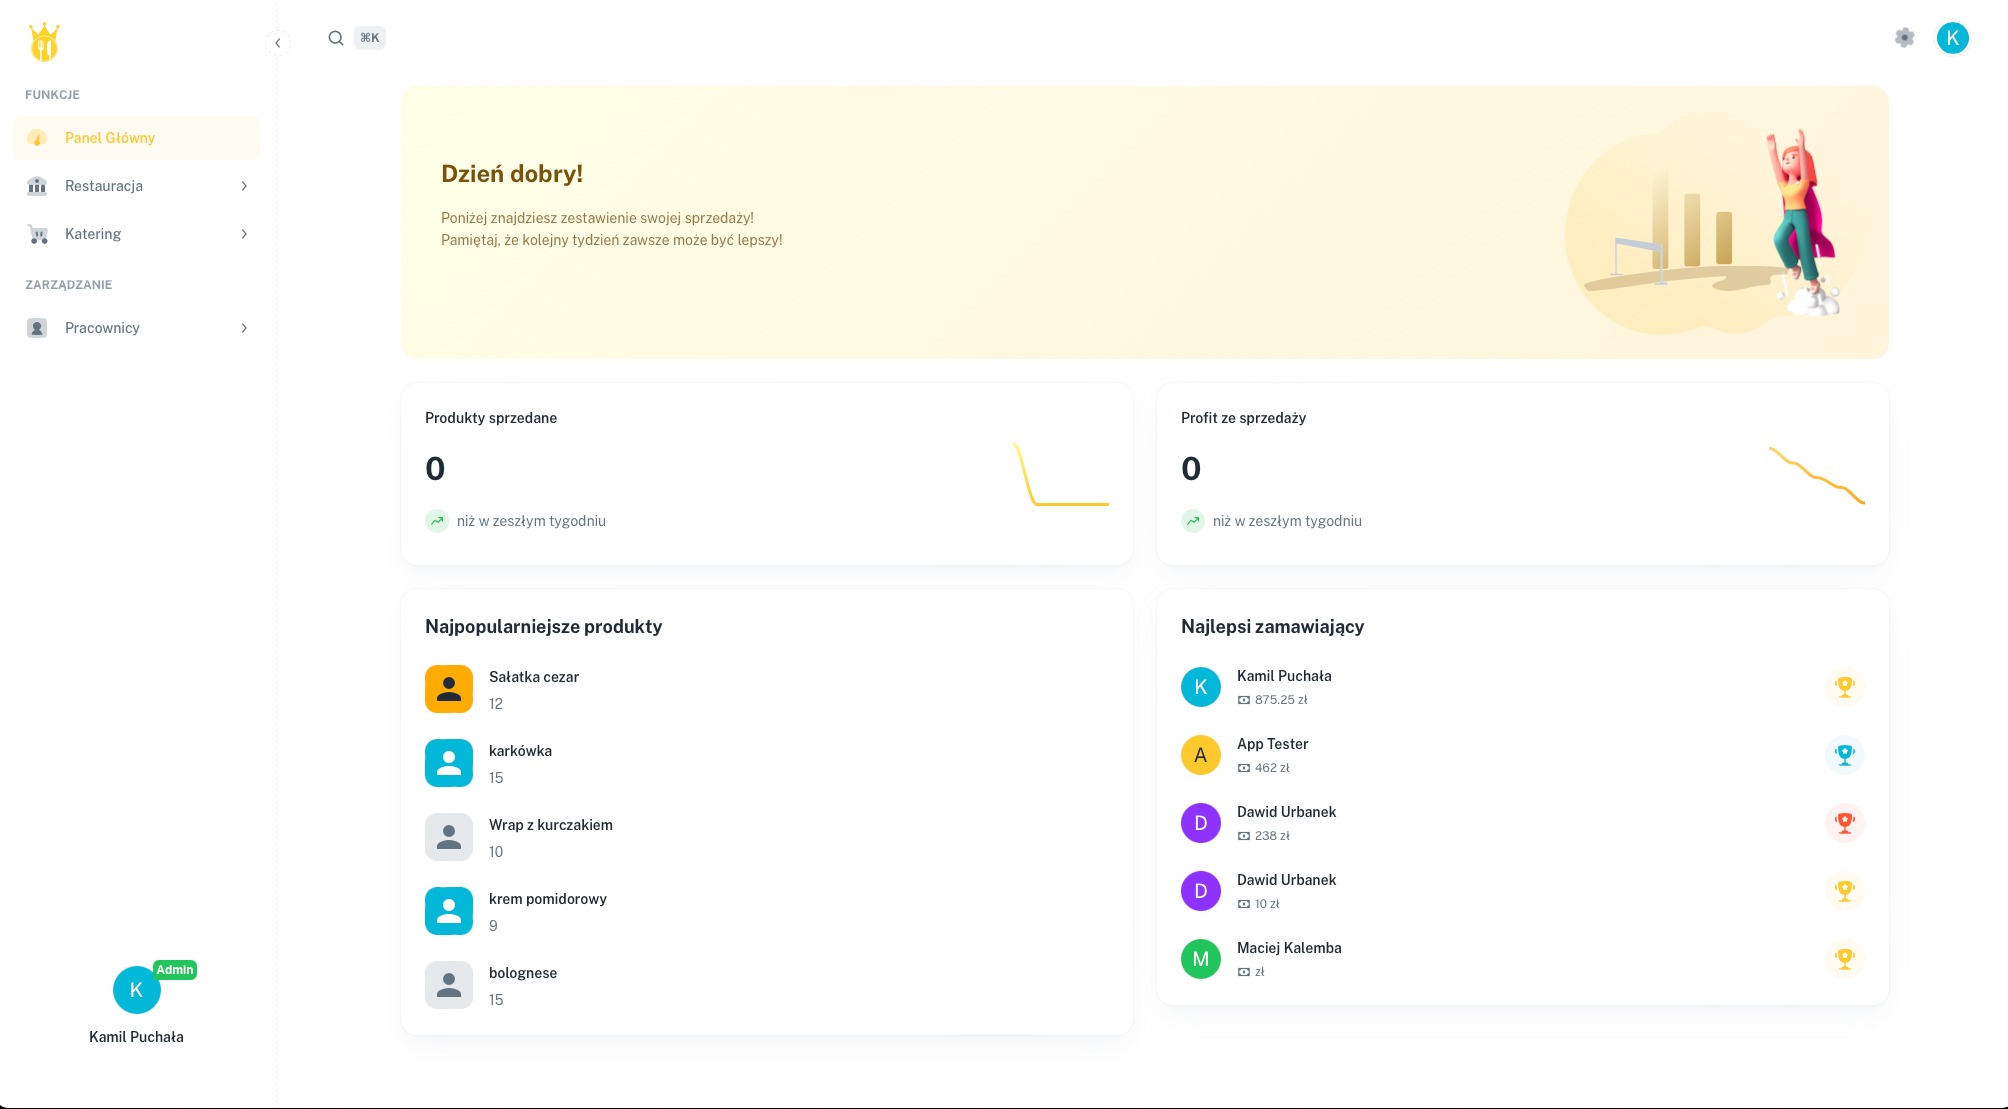Switch to the Panel Główny menu entry
This screenshot has width=2008, height=1109.
[x=110, y=138]
